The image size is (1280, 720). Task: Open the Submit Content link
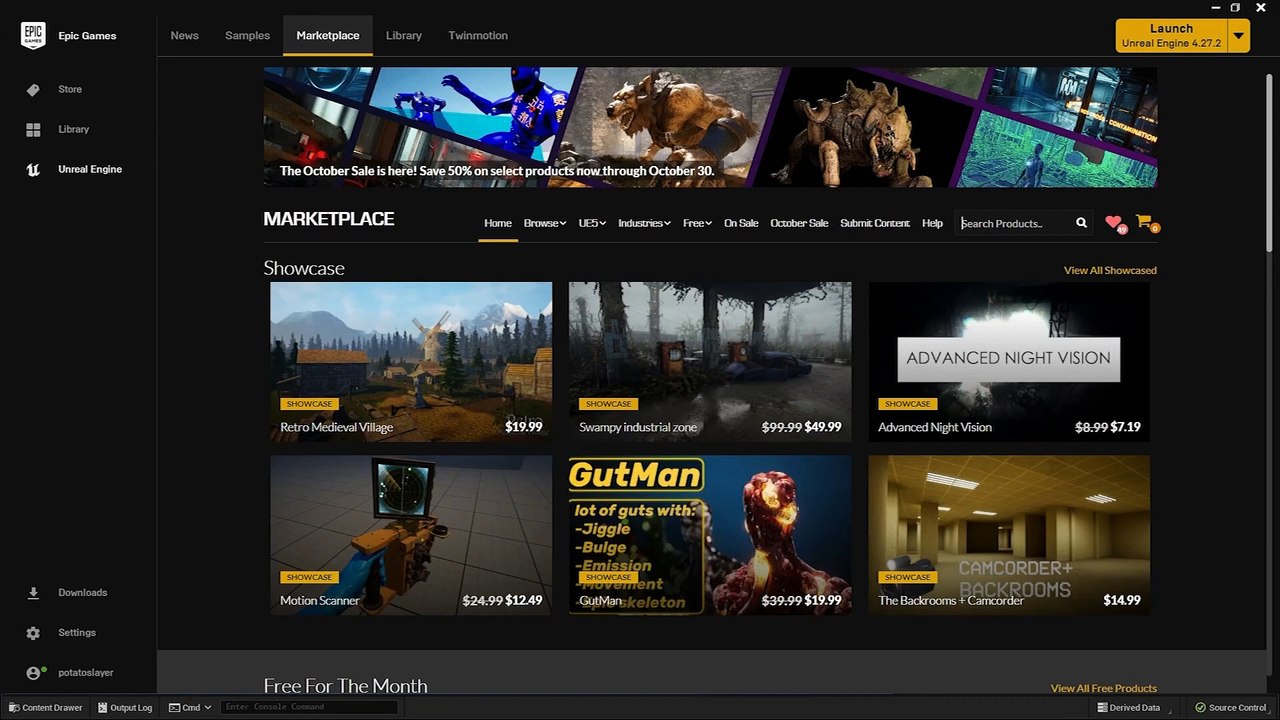click(875, 223)
